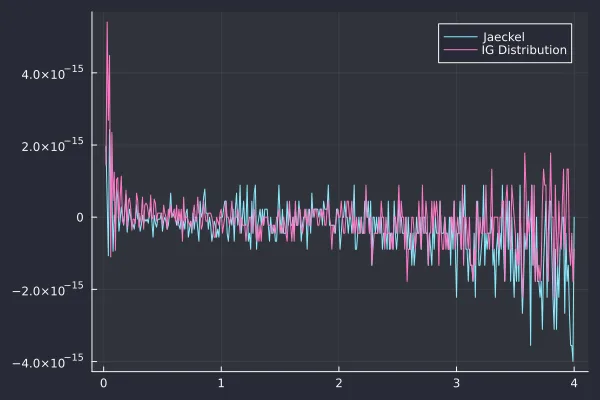Click the pink line sample in legend

coord(461,50)
